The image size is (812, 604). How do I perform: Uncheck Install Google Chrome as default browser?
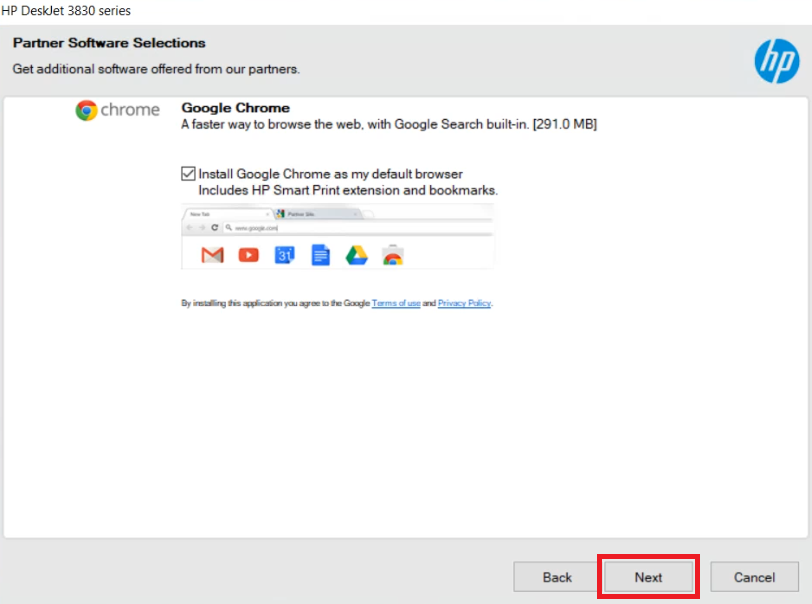[188, 174]
